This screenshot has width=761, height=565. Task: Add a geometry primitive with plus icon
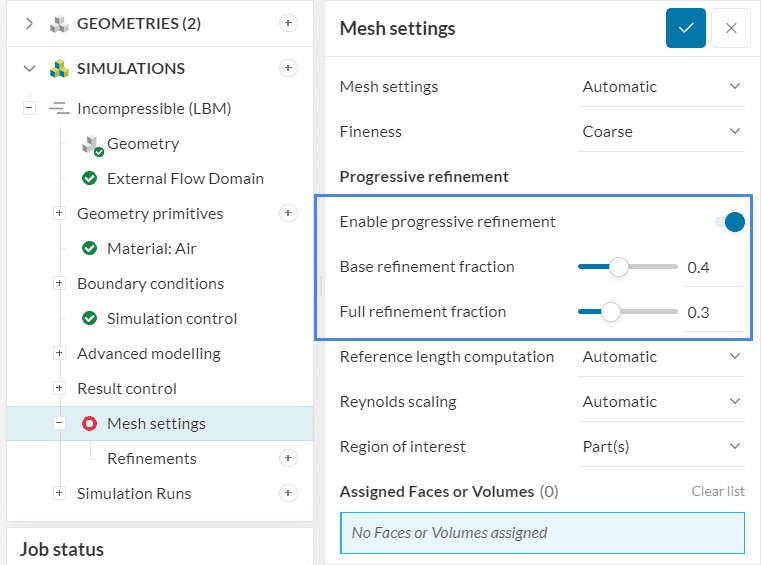[288, 213]
